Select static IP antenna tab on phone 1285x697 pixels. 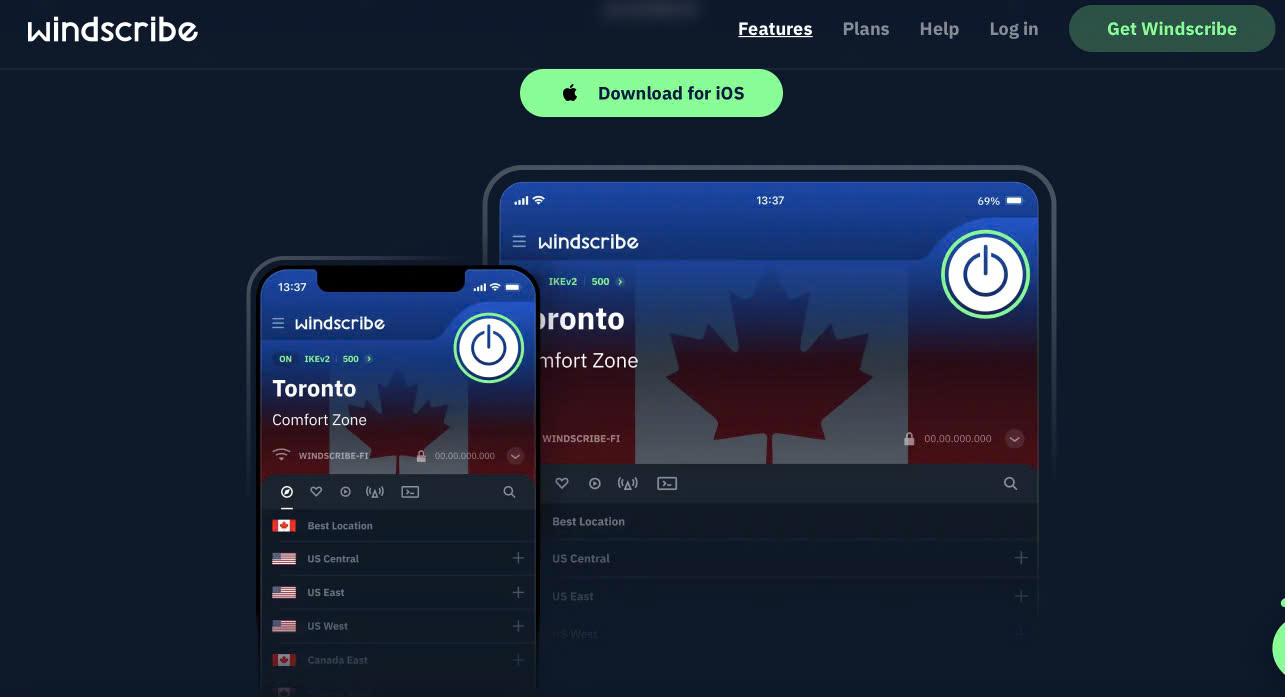[x=375, y=492]
